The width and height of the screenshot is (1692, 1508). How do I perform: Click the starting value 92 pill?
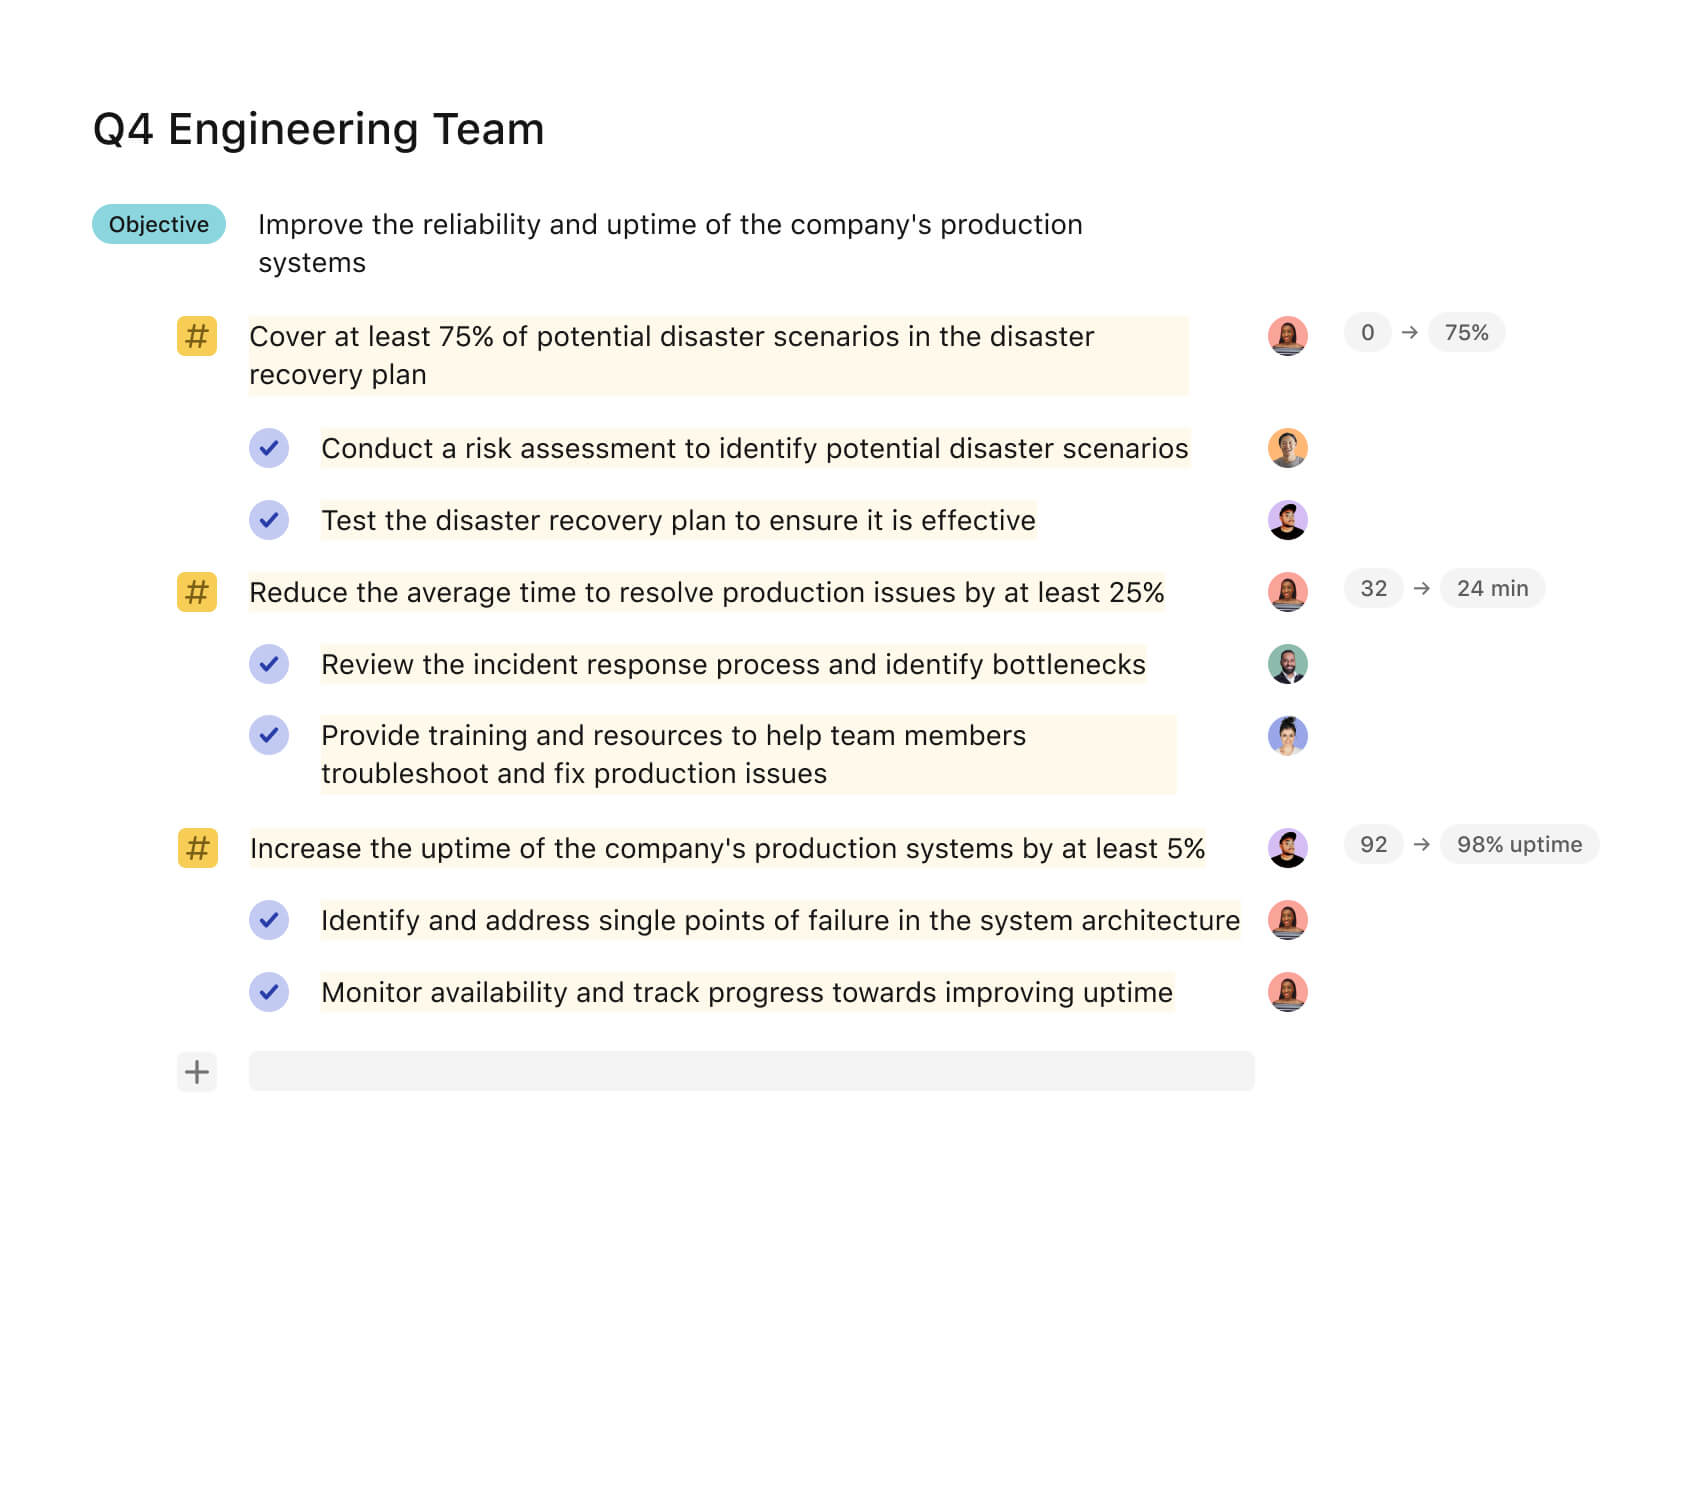click(x=1373, y=845)
